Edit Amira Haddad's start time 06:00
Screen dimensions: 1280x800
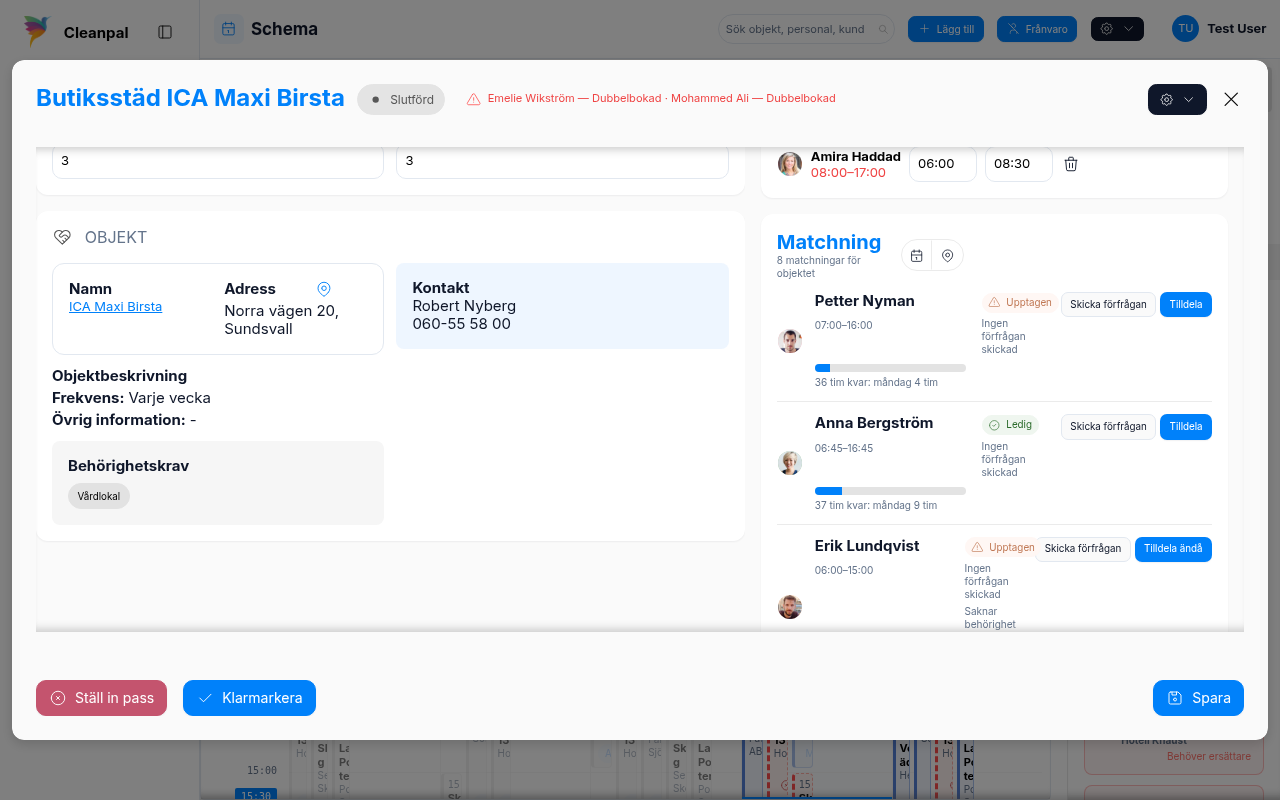click(x=942, y=164)
